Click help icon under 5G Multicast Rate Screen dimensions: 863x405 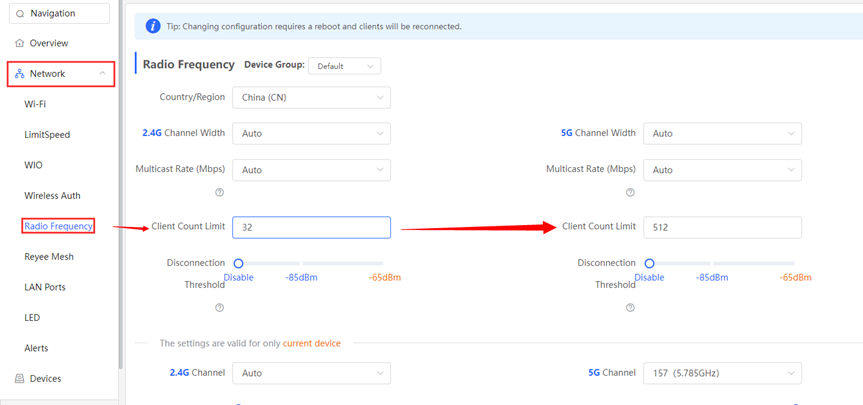tap(630, 192)
